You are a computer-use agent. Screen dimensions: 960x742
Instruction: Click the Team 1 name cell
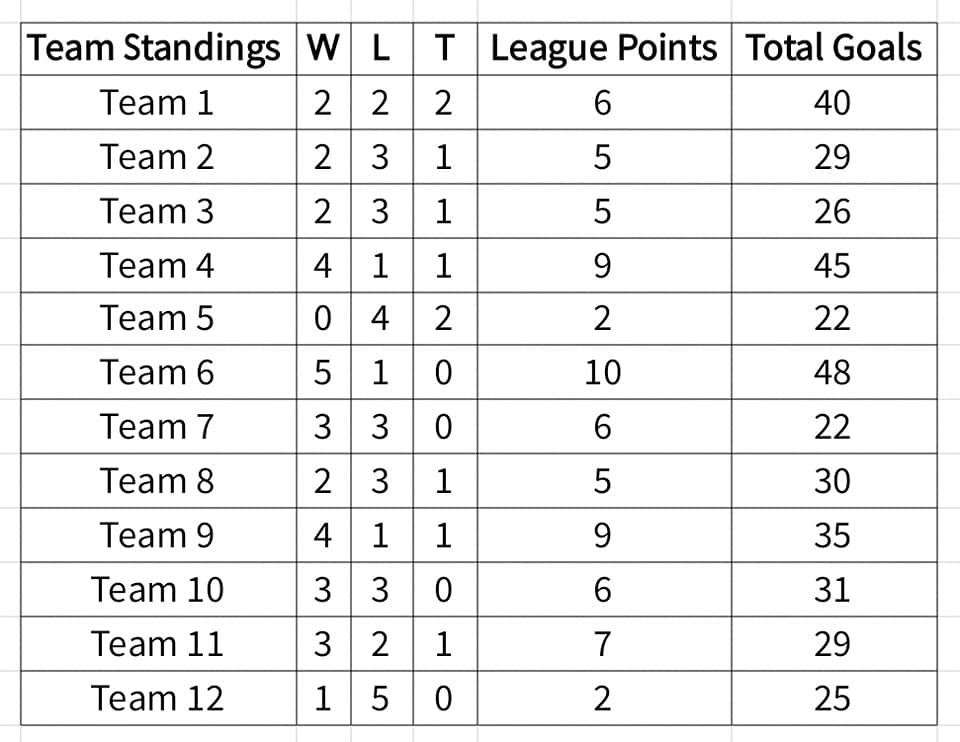(x=159, y=102)
